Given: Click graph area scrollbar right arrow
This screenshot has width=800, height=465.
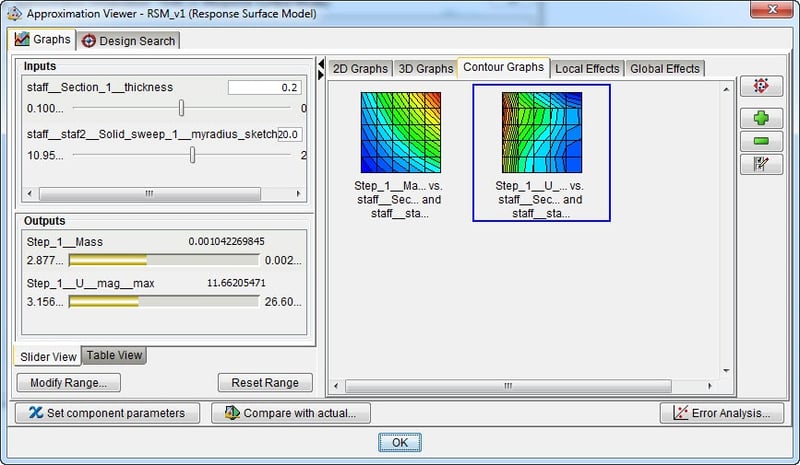Looking at the screenshot, I should tap(710, 386).
